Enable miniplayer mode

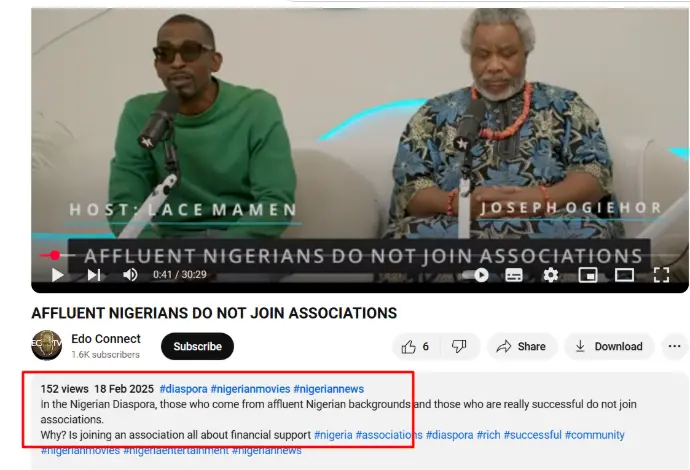click(x=588, y=275)
